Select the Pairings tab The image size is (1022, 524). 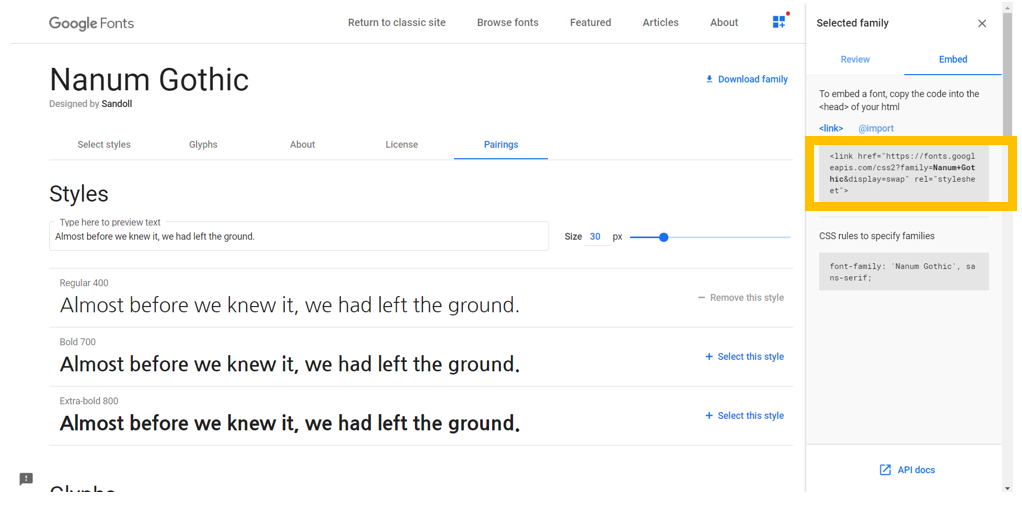point(501,145)
